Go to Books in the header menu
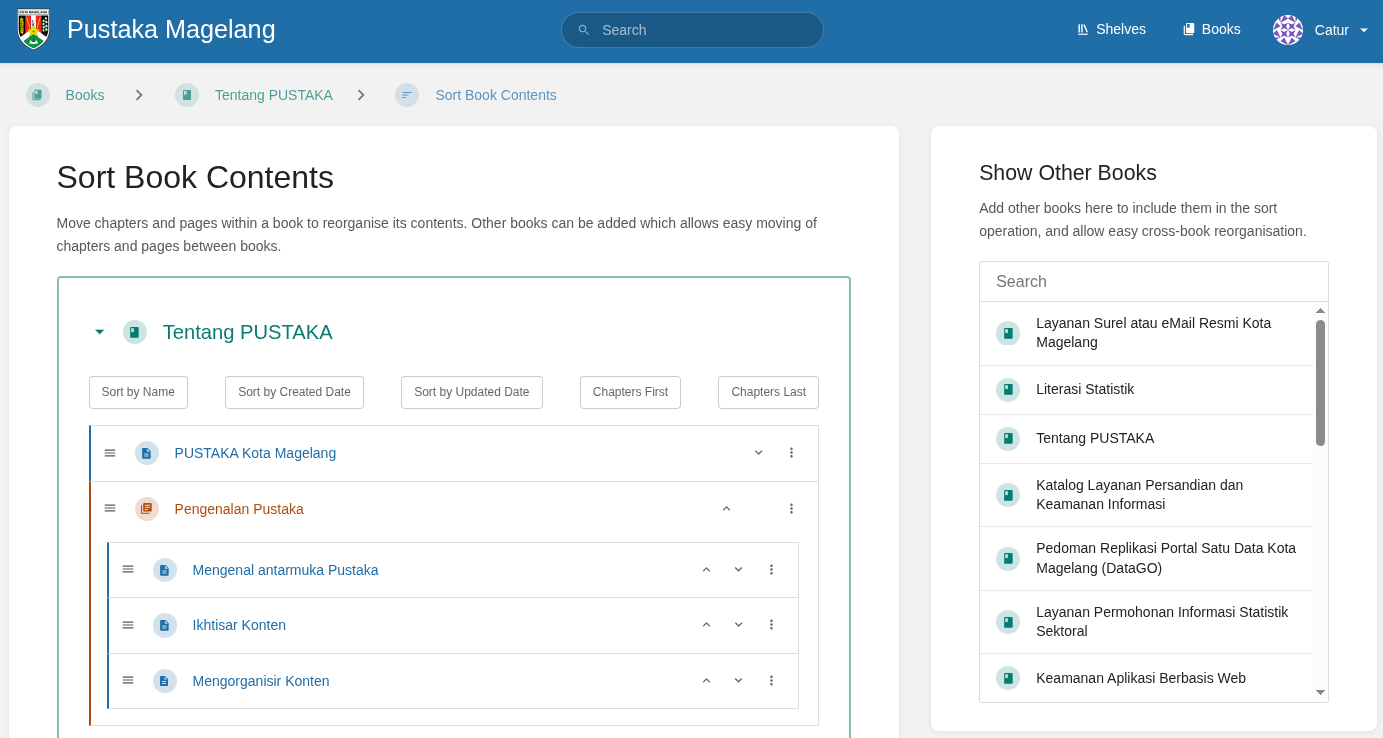Image resolution: width=1383 pixels, height=738 pixels. pos(1211,29)
